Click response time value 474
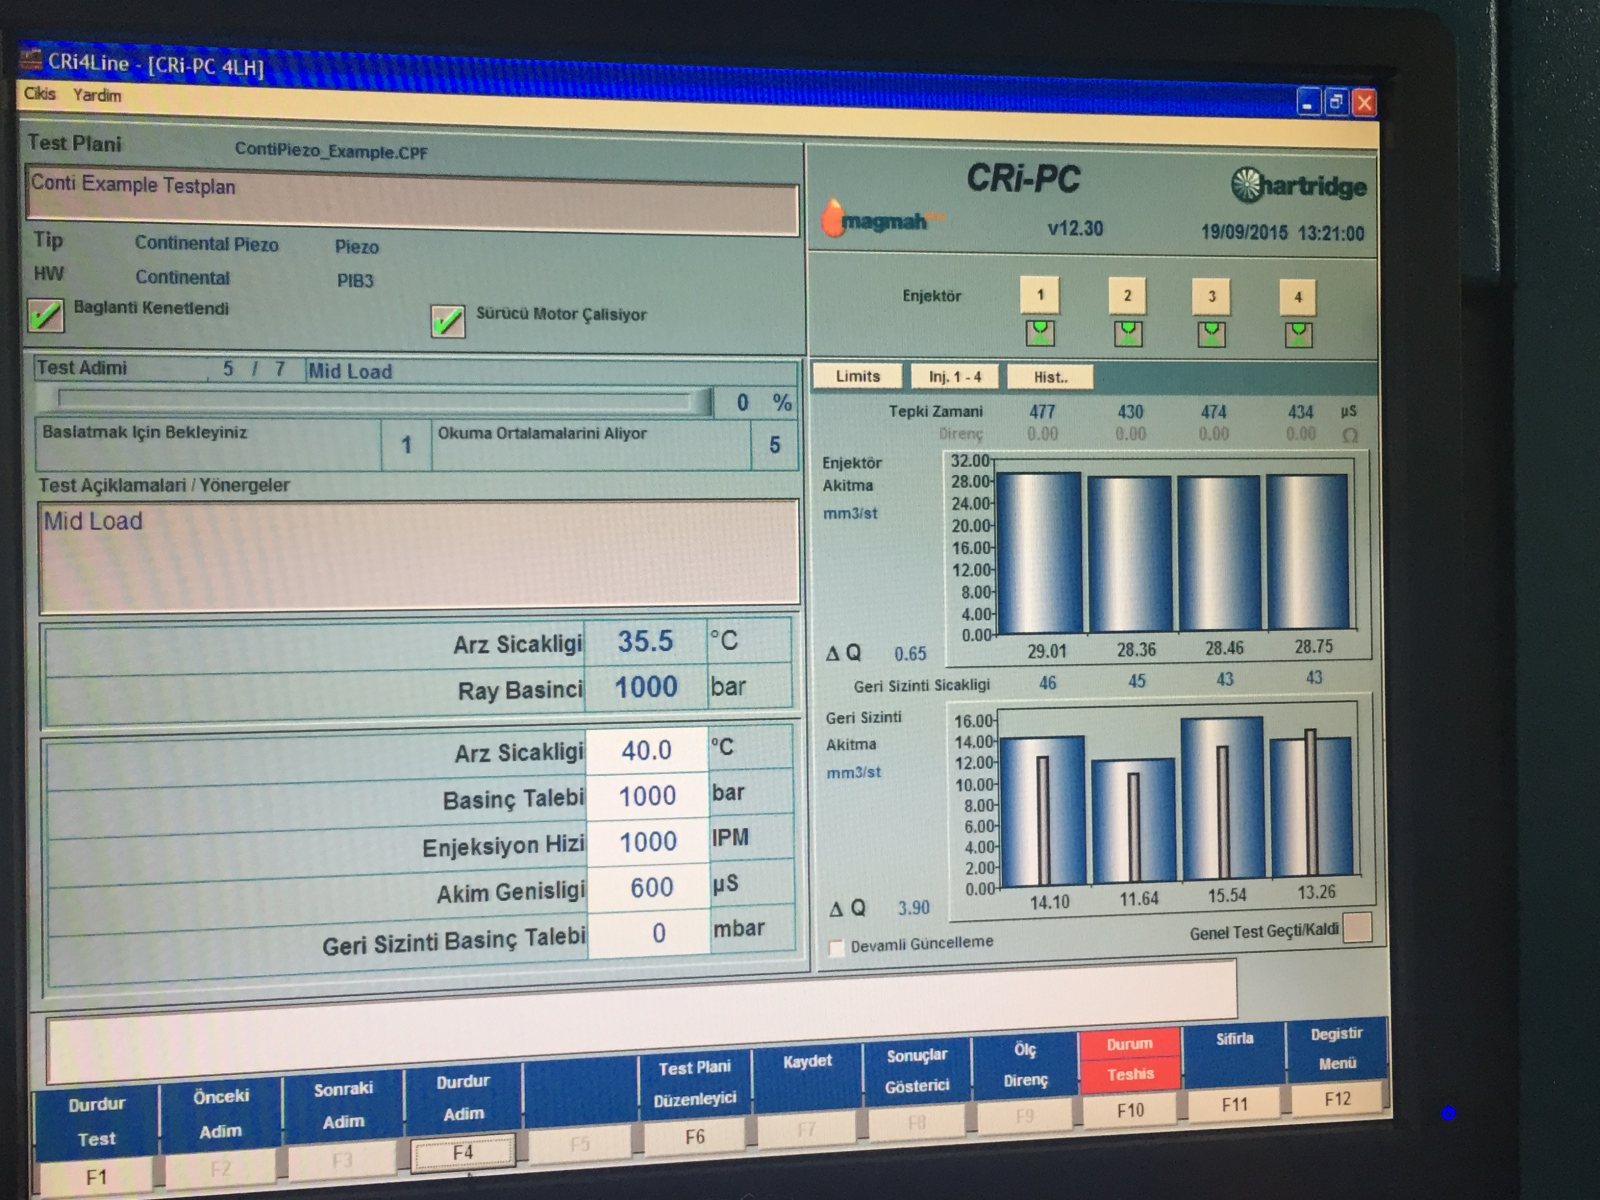 click(x=1214, y=412)
